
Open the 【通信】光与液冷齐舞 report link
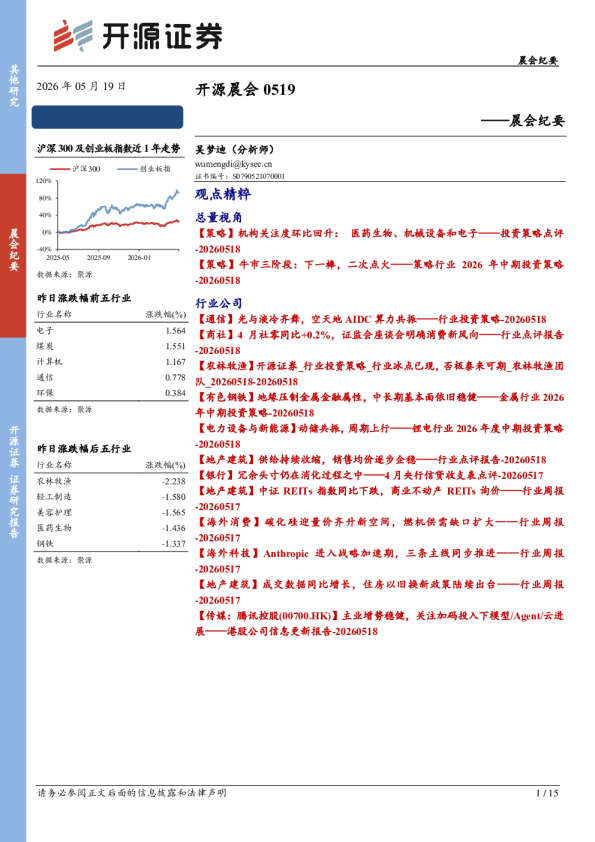click(371, 319)
